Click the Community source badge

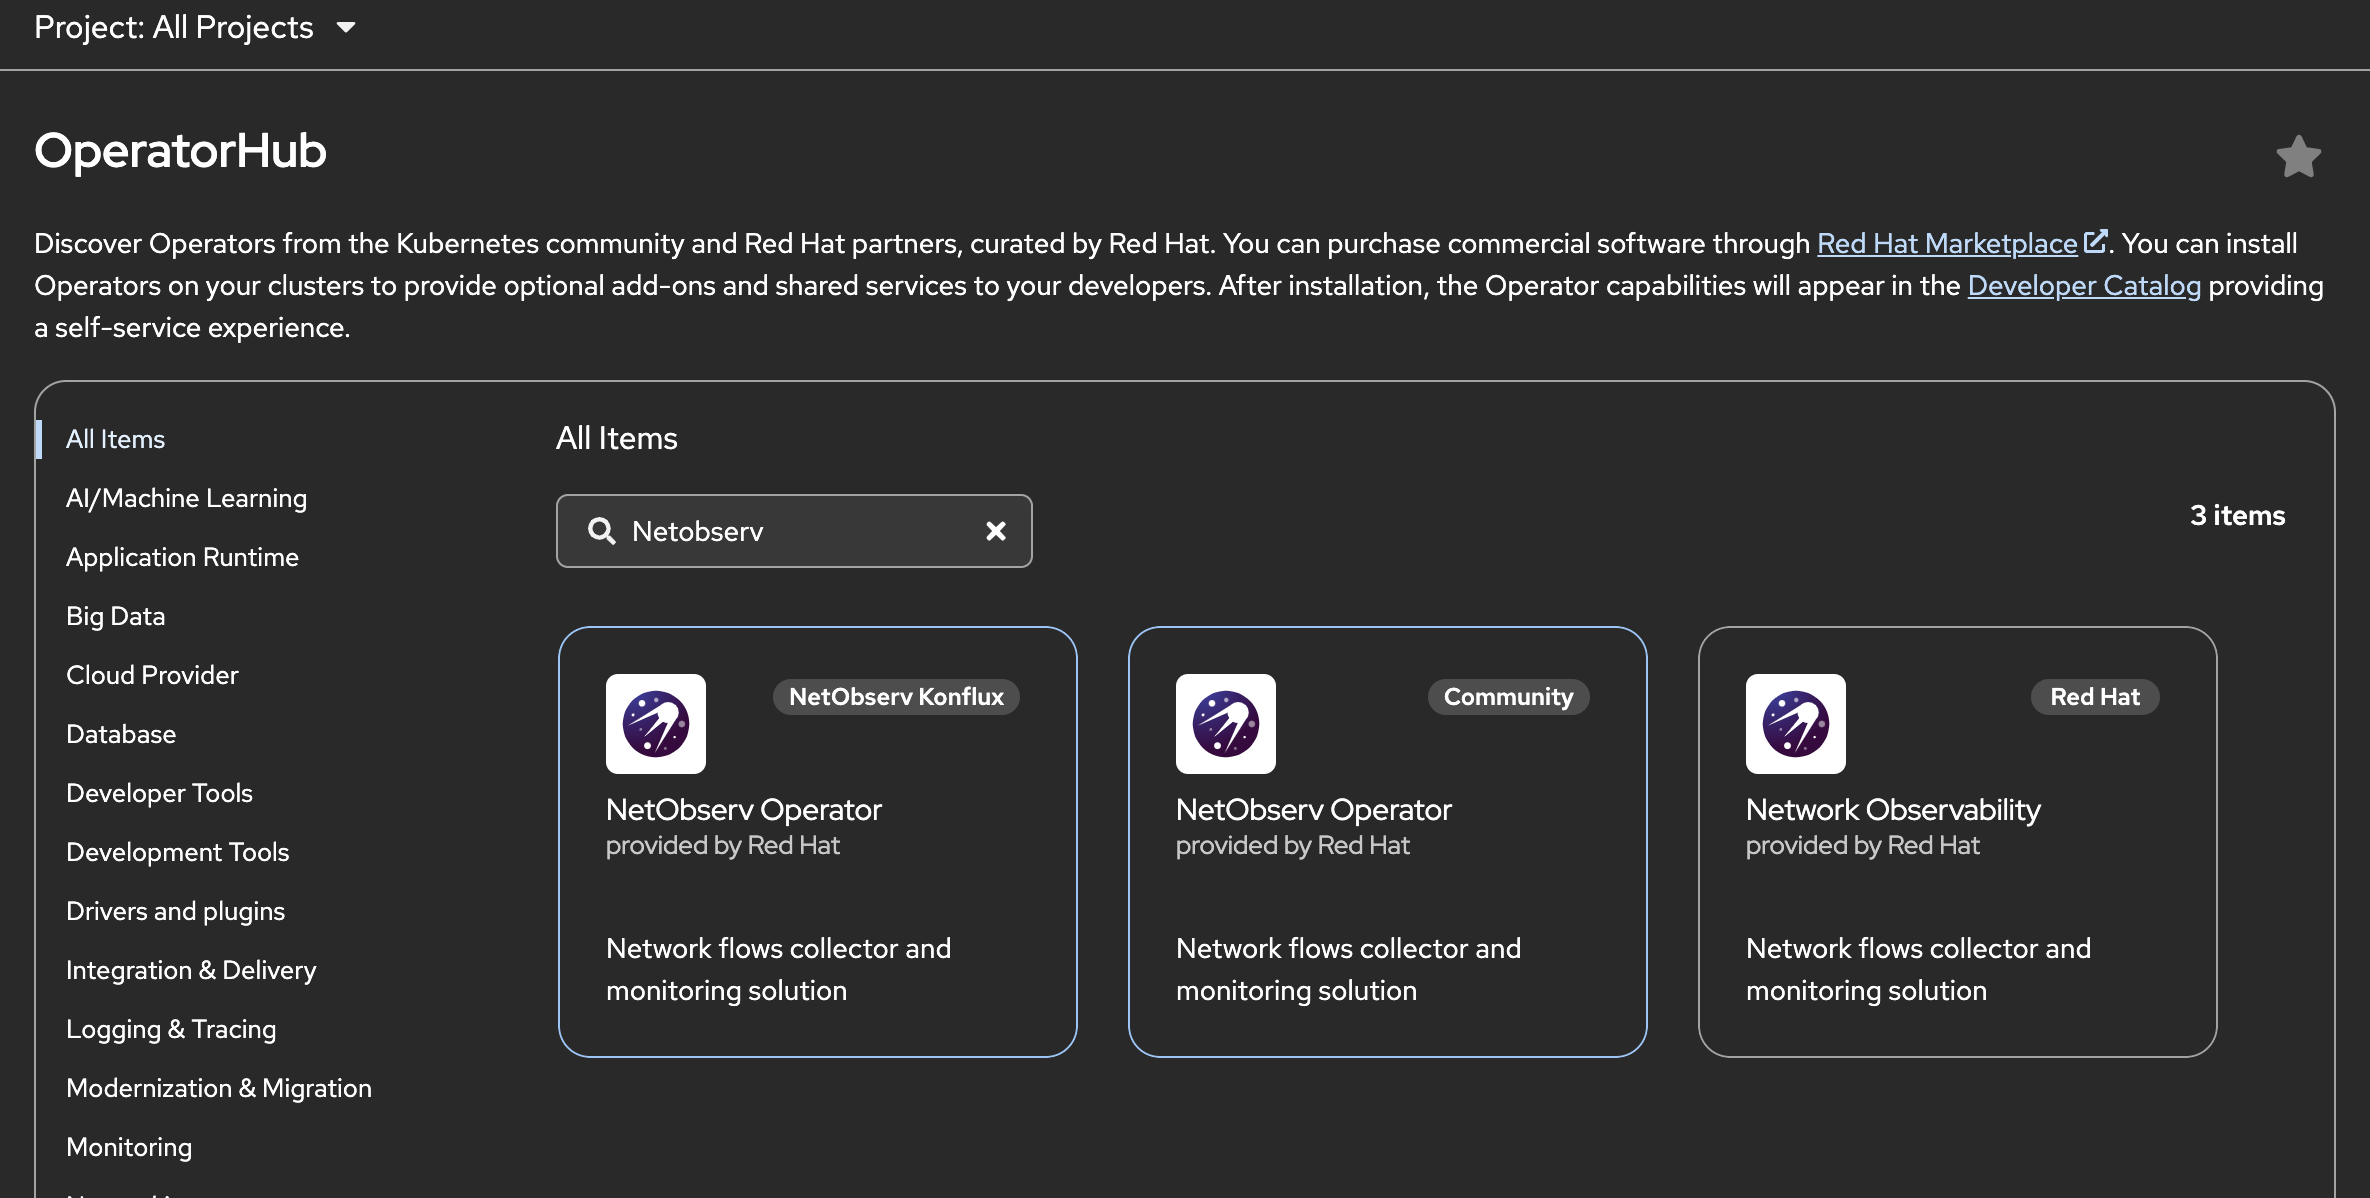(x=1508, y=697)
